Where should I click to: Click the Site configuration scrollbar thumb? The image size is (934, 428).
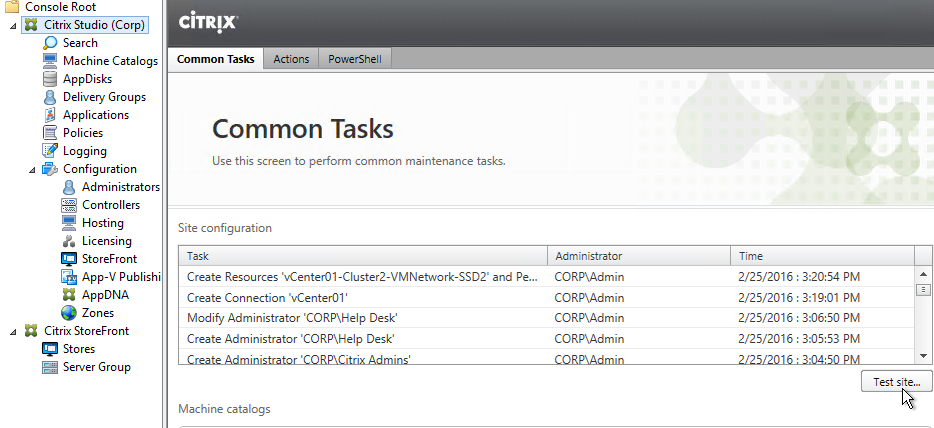923,290
